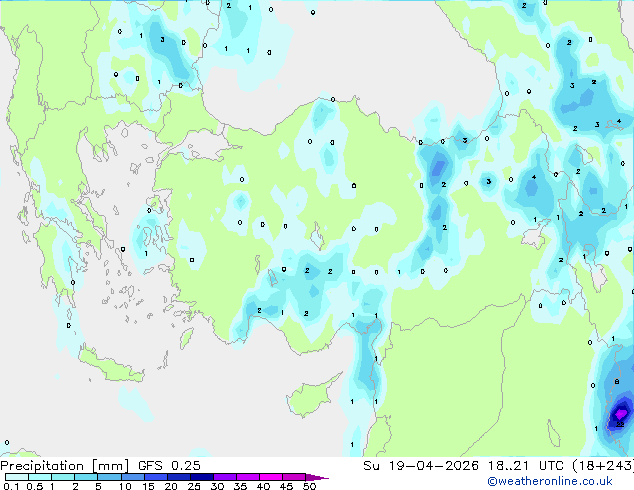Click the island of Cyprus on map
The width and height of the screenshot is (634, 490).
pyautogui.click(x=312, y=395)
